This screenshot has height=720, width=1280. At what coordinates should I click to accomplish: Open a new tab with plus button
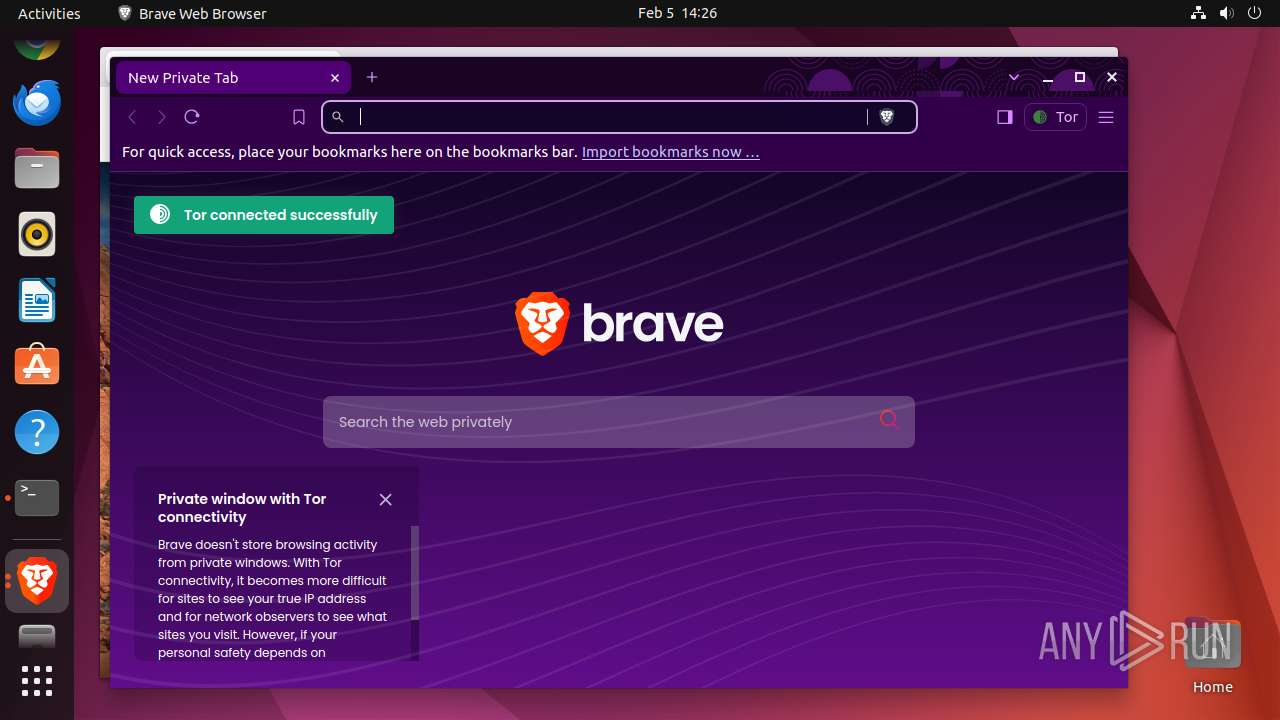pos(372,77)
